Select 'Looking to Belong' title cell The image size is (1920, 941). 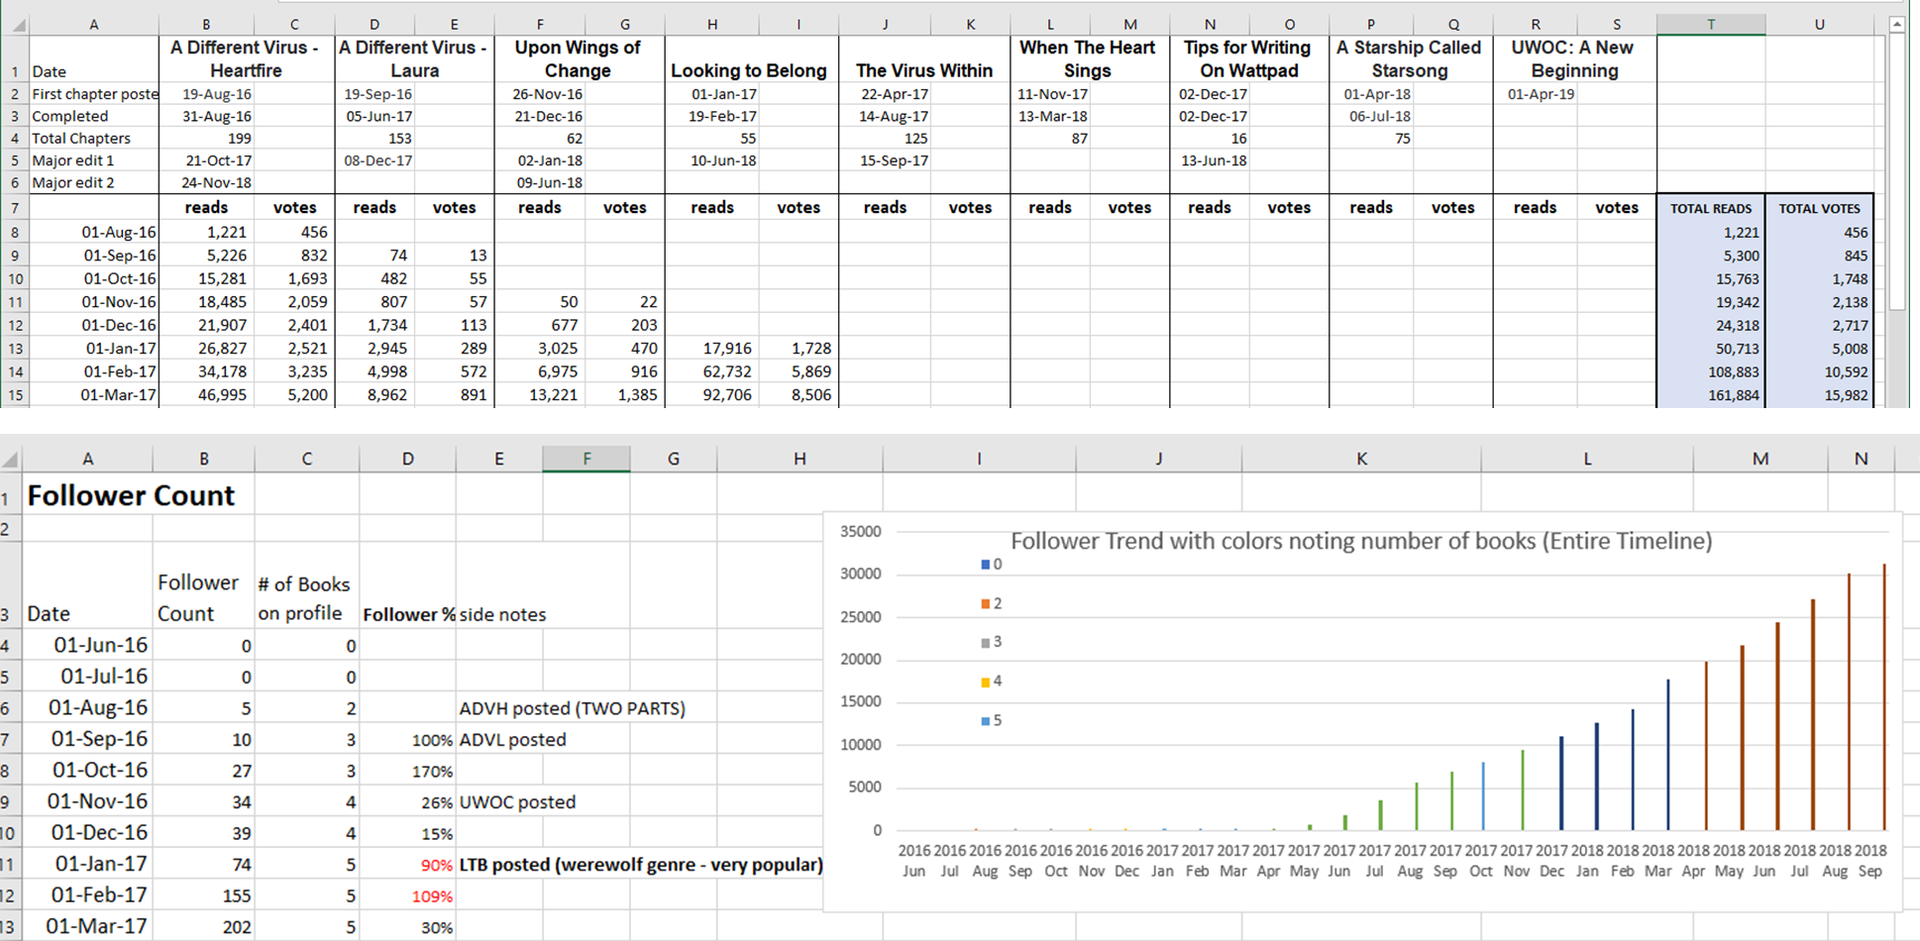[751, 59]
